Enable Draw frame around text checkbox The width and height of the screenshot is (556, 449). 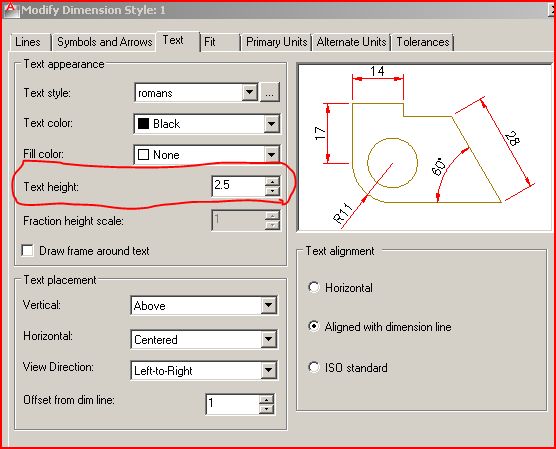point(27,250)
